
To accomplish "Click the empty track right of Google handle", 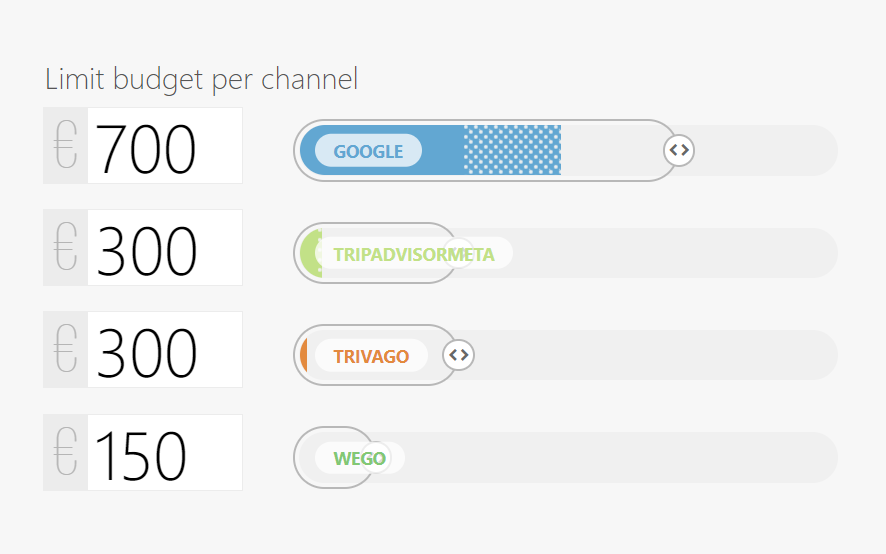I will click(765, 151).
